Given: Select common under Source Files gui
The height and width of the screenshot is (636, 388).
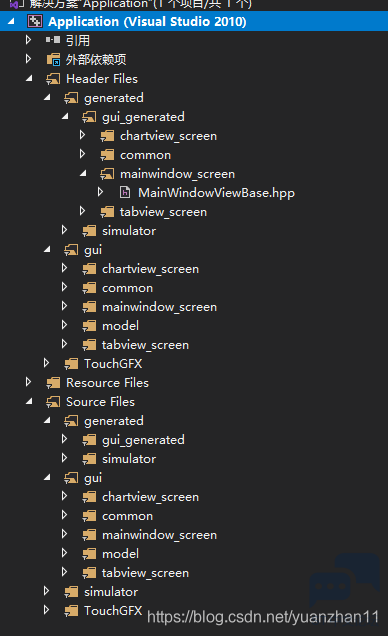Looking at the screenshot, I should (x=127, y=516).
